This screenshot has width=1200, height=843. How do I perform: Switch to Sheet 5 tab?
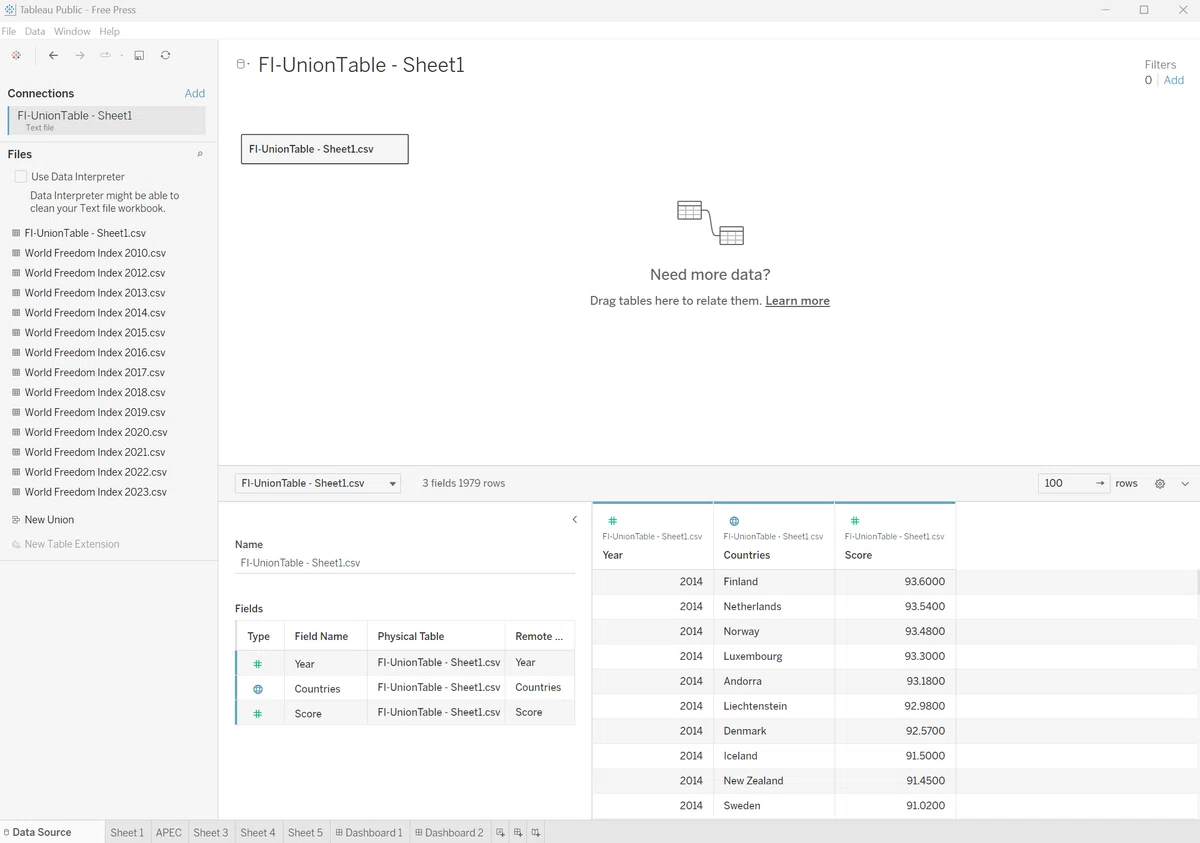tap(305, 832)
